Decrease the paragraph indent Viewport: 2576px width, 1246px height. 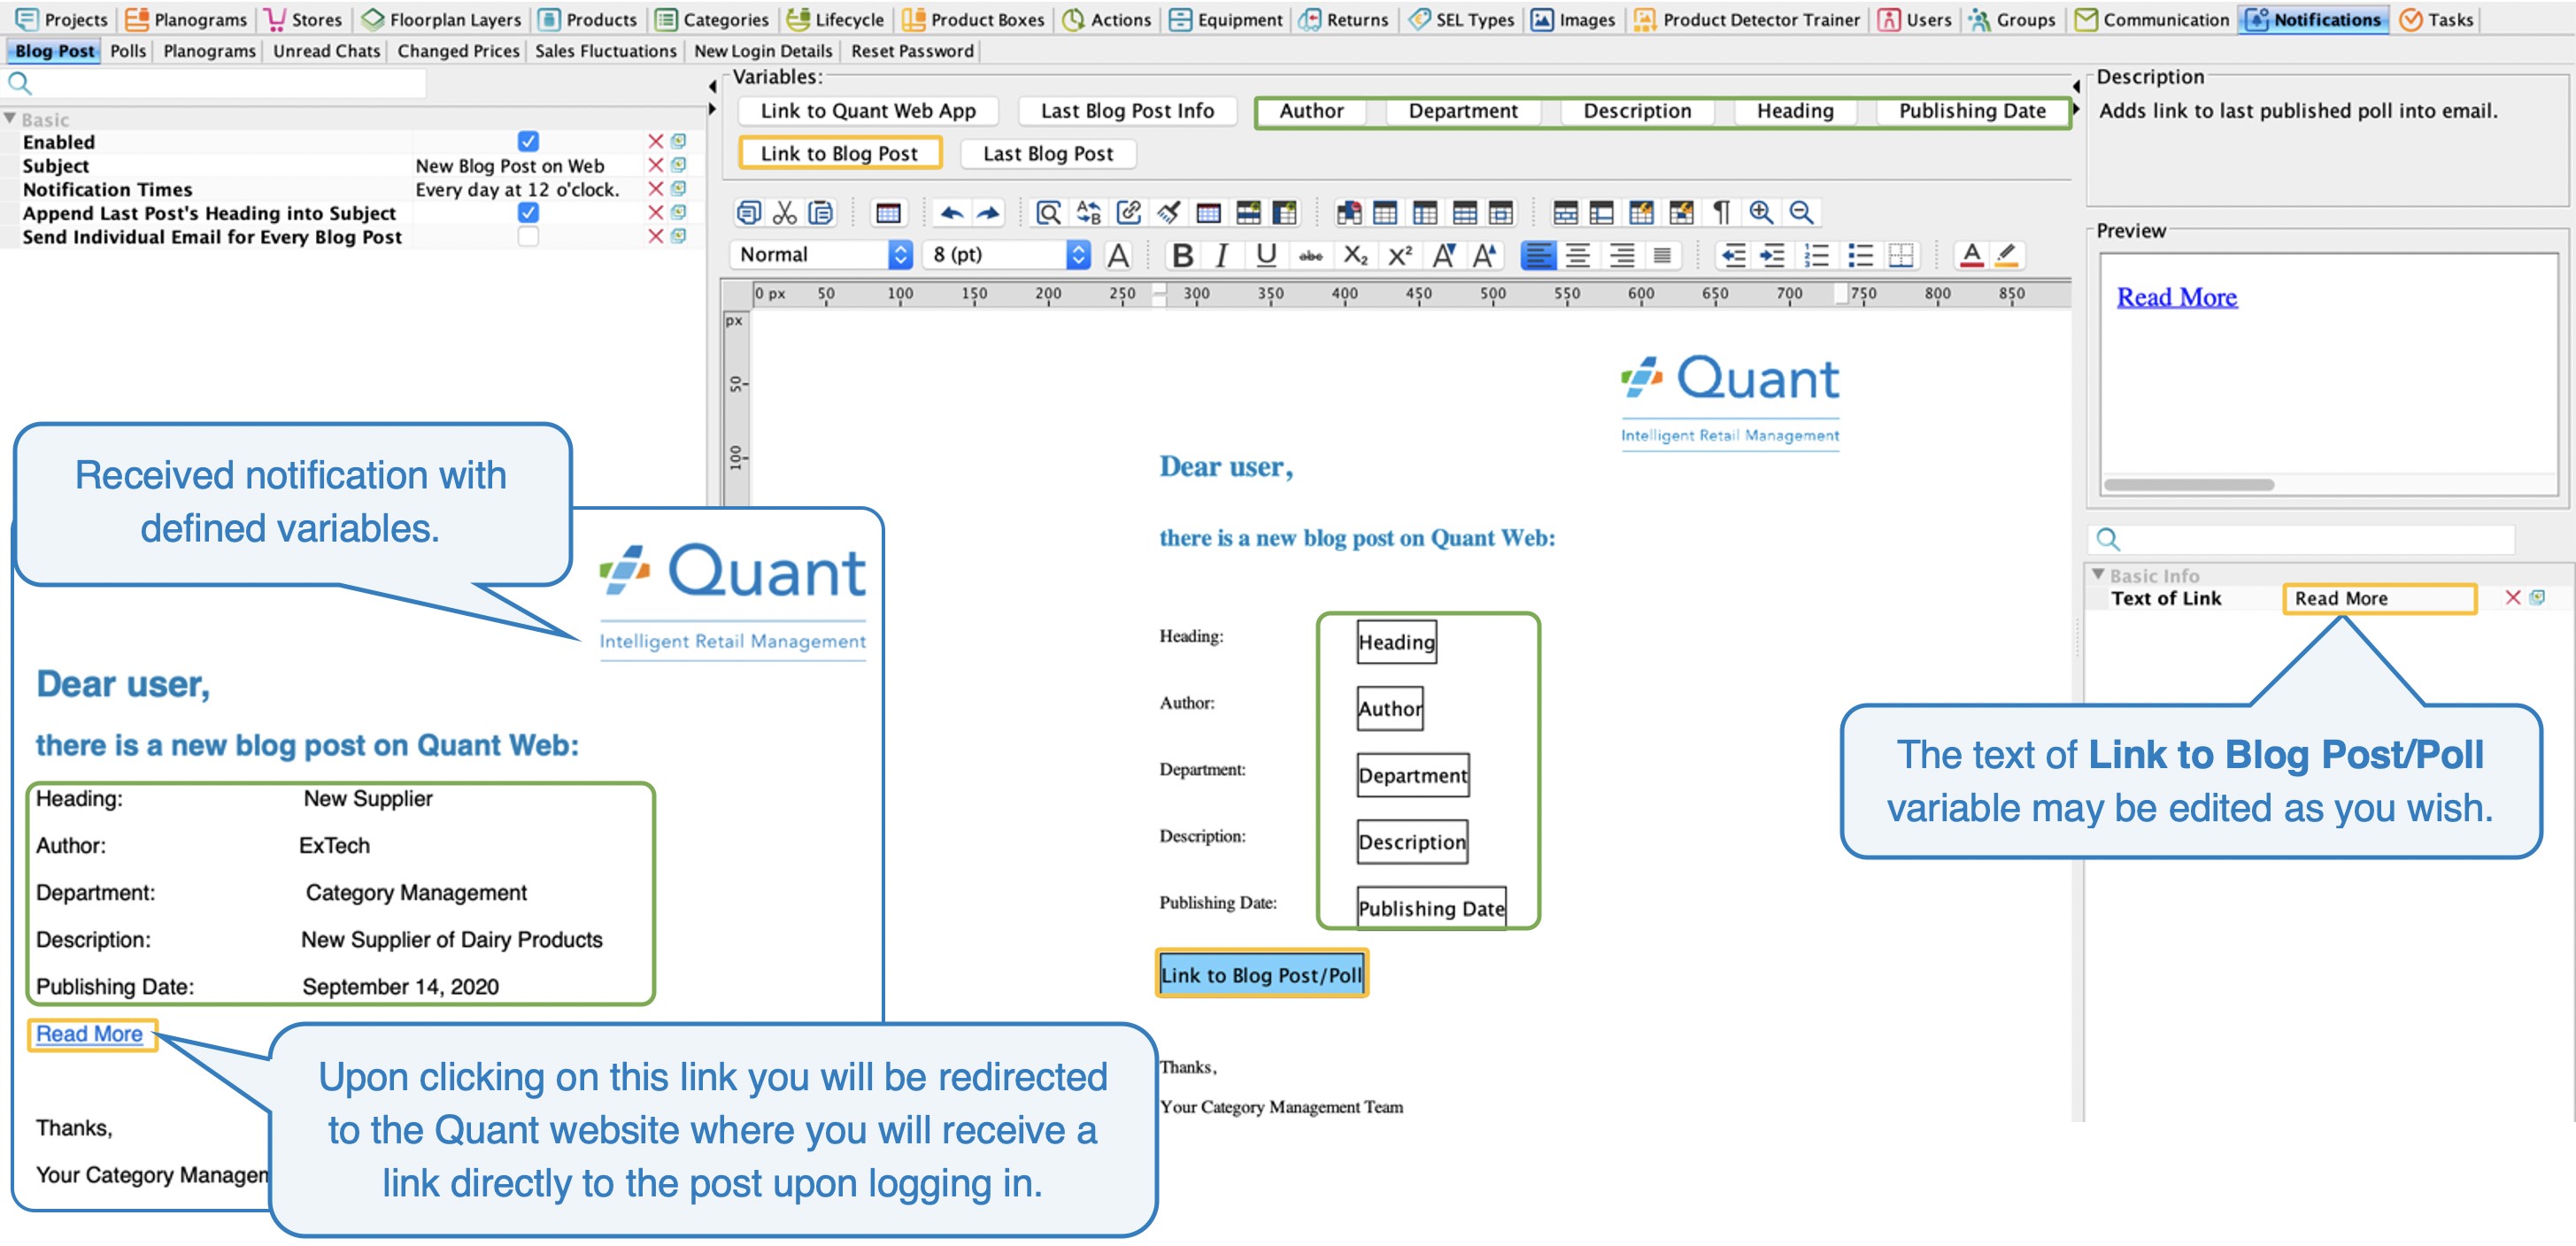tap(1732, 256)
